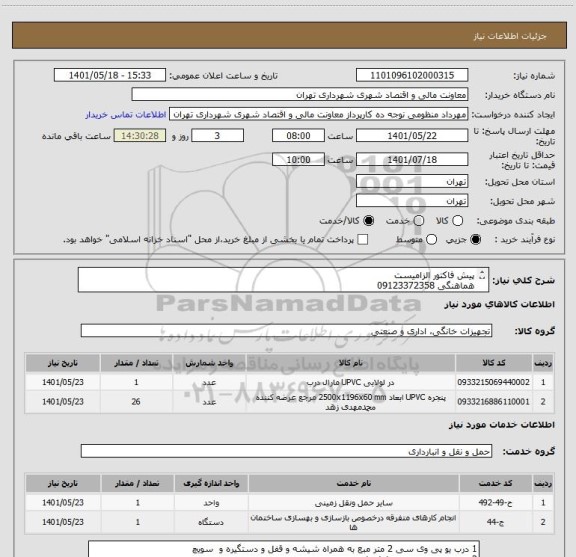Viewport: 576px width, 557px height.
Task: Select the کالا radio button
Action: click(457, 220)
